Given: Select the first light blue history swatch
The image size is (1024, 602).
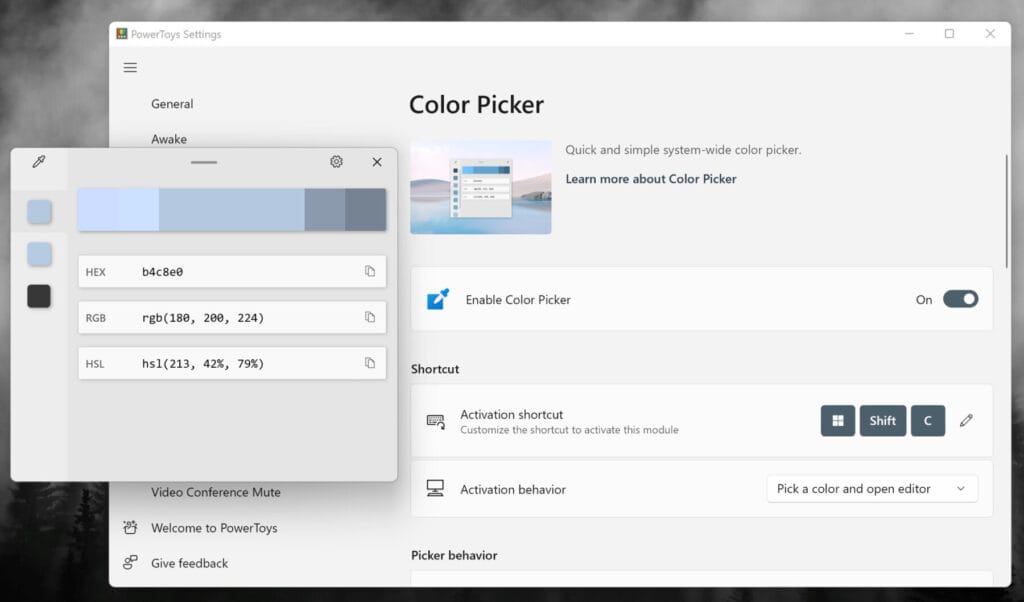Looking at the screenshot, I should pyautogui.click(x=39, y=212).
